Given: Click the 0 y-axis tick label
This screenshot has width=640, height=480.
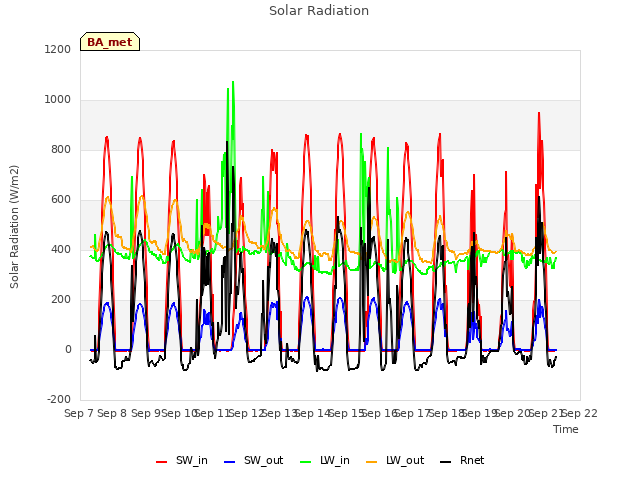Looking at the screenshot, I should pos(68,350).
